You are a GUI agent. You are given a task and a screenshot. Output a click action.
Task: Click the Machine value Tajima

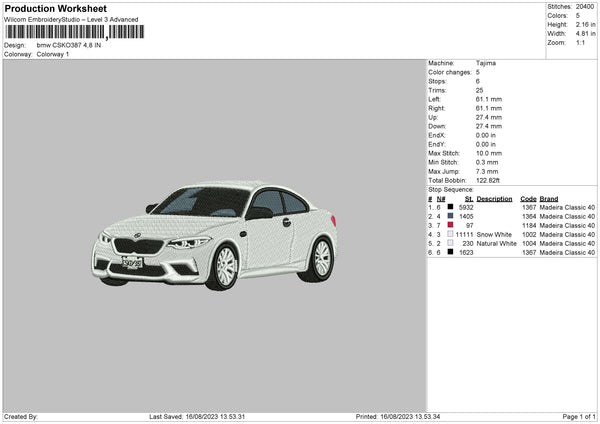coord(485,63)
